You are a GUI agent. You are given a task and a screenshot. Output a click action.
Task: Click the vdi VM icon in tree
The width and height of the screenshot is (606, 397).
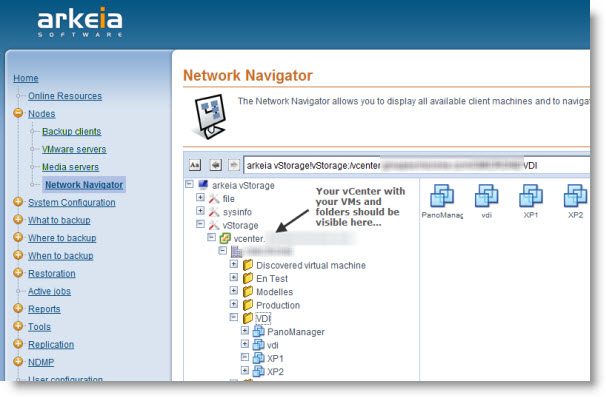(259, 345)
